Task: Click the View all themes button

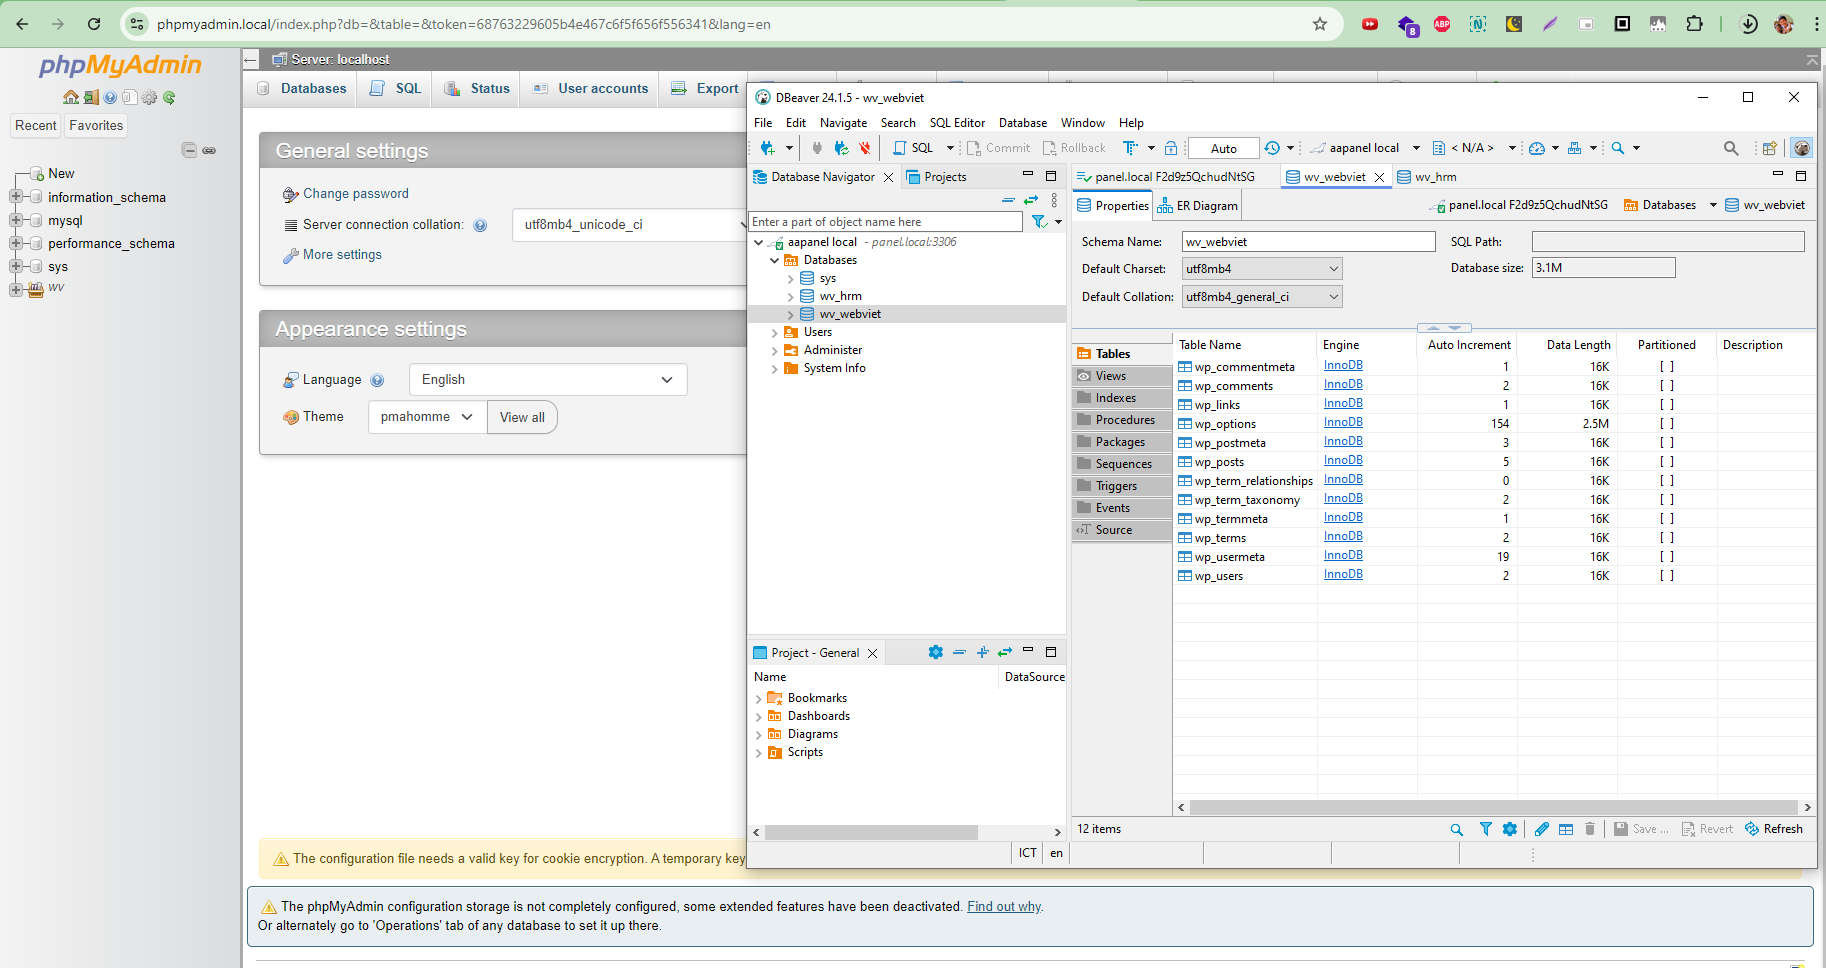Action: tap(522, 417)
